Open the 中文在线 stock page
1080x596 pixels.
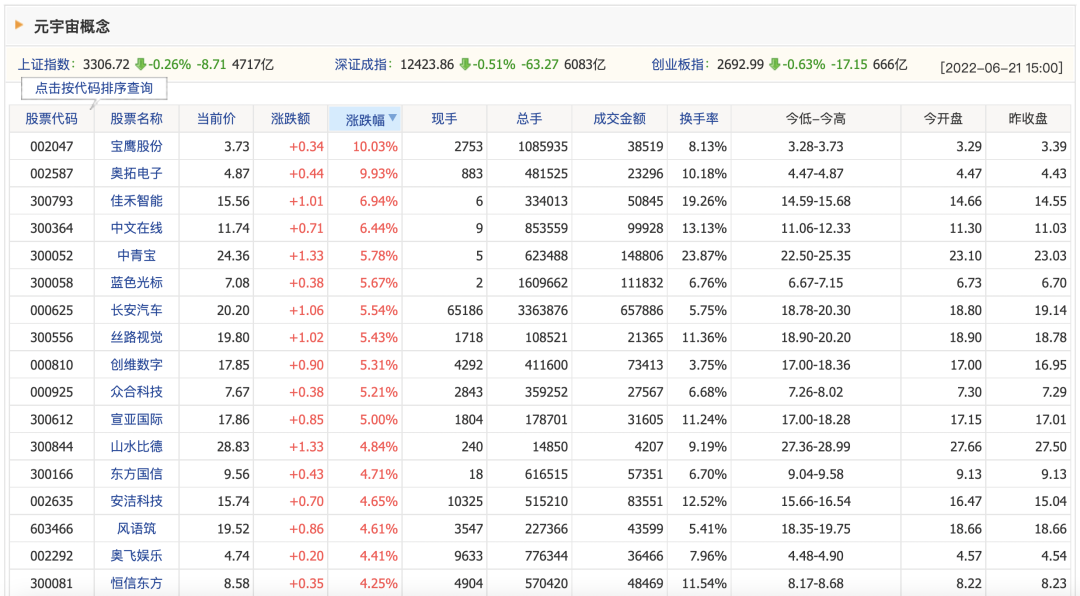click(136, 228)
